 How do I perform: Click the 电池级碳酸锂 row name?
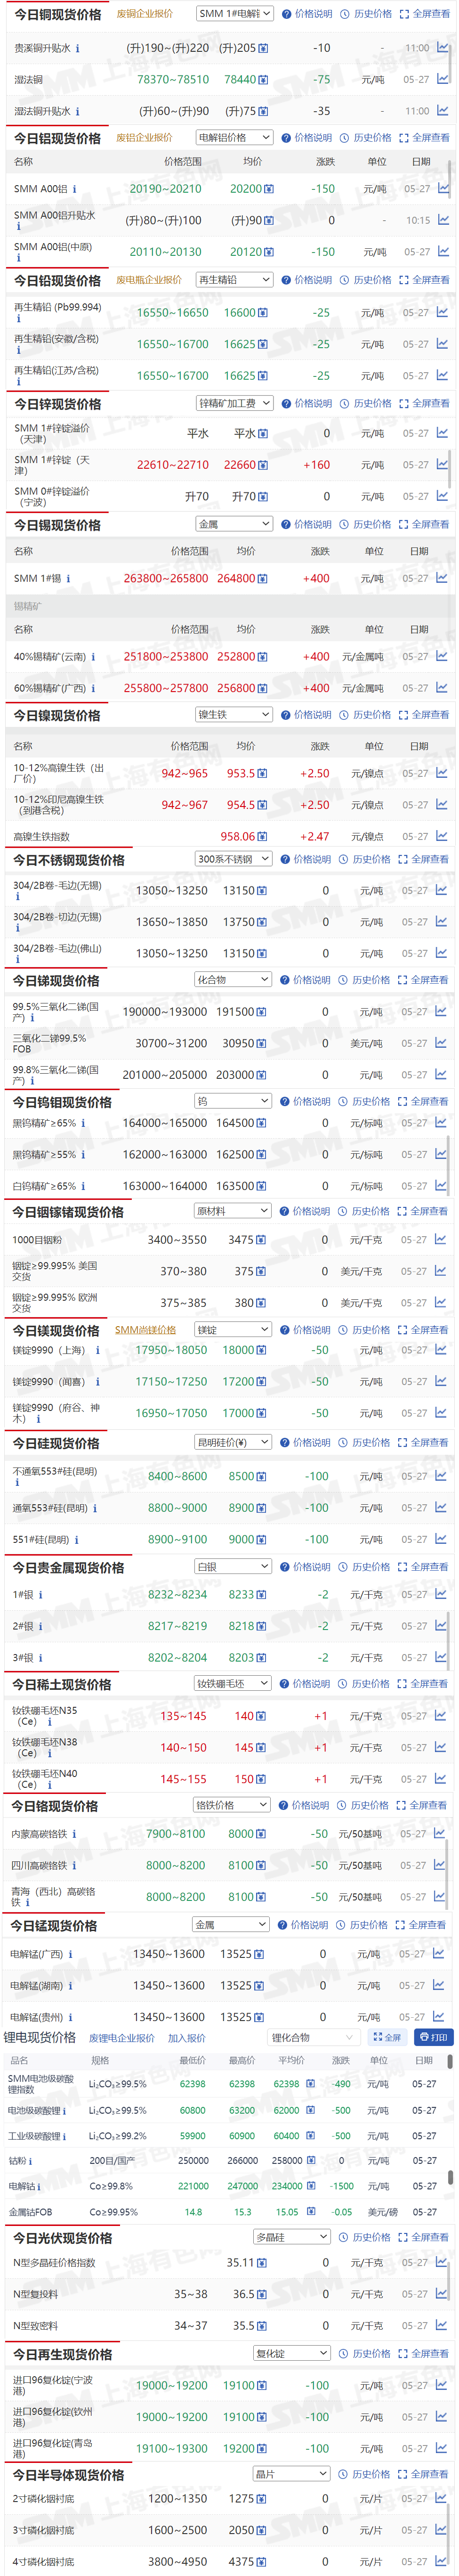35,2111
